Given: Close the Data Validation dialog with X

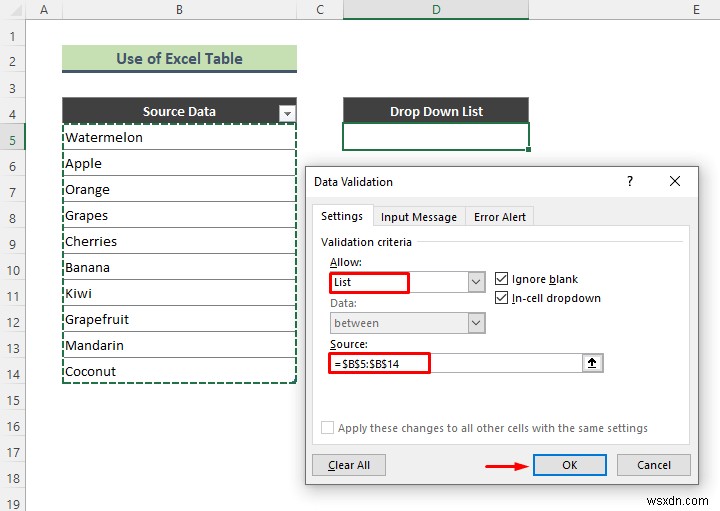Looking at the screenshot, I should pos(675,181).
